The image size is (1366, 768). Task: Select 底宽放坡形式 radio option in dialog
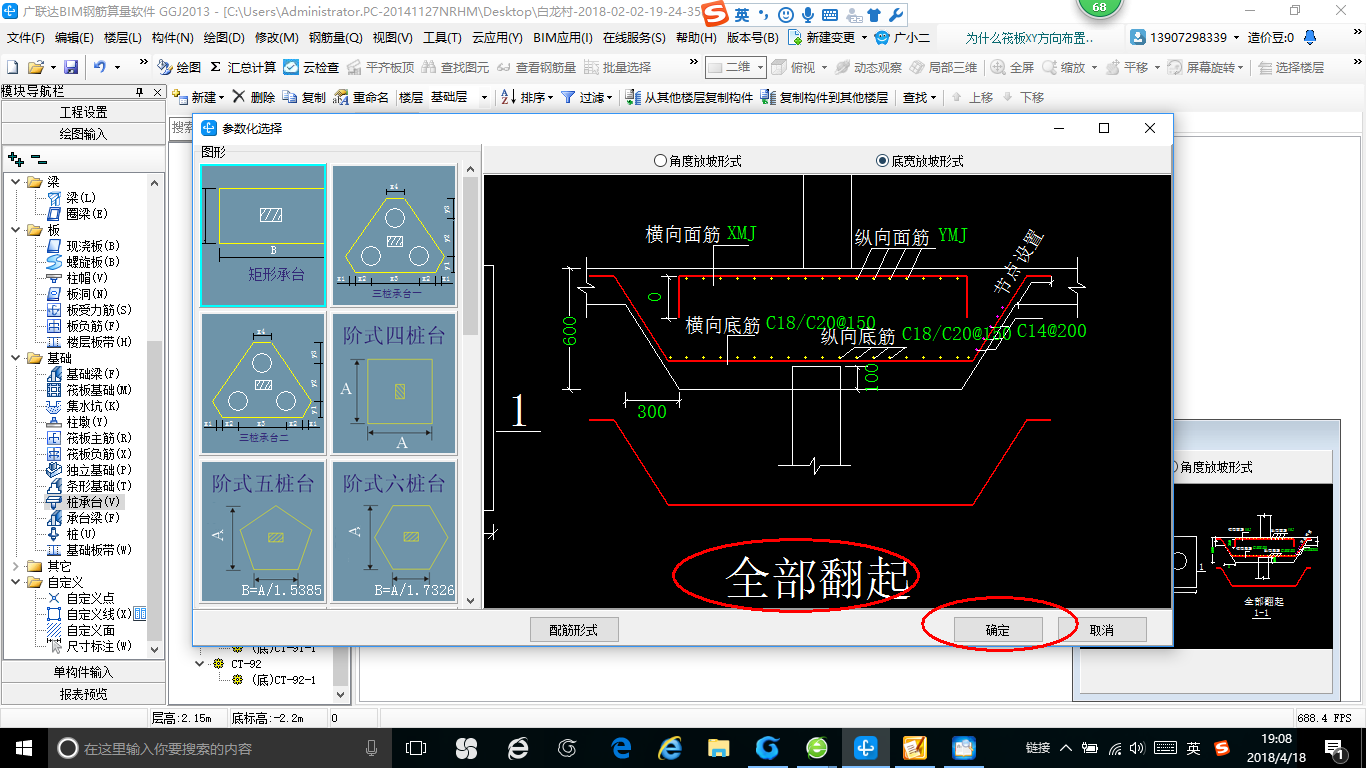[x=919, y=161]
